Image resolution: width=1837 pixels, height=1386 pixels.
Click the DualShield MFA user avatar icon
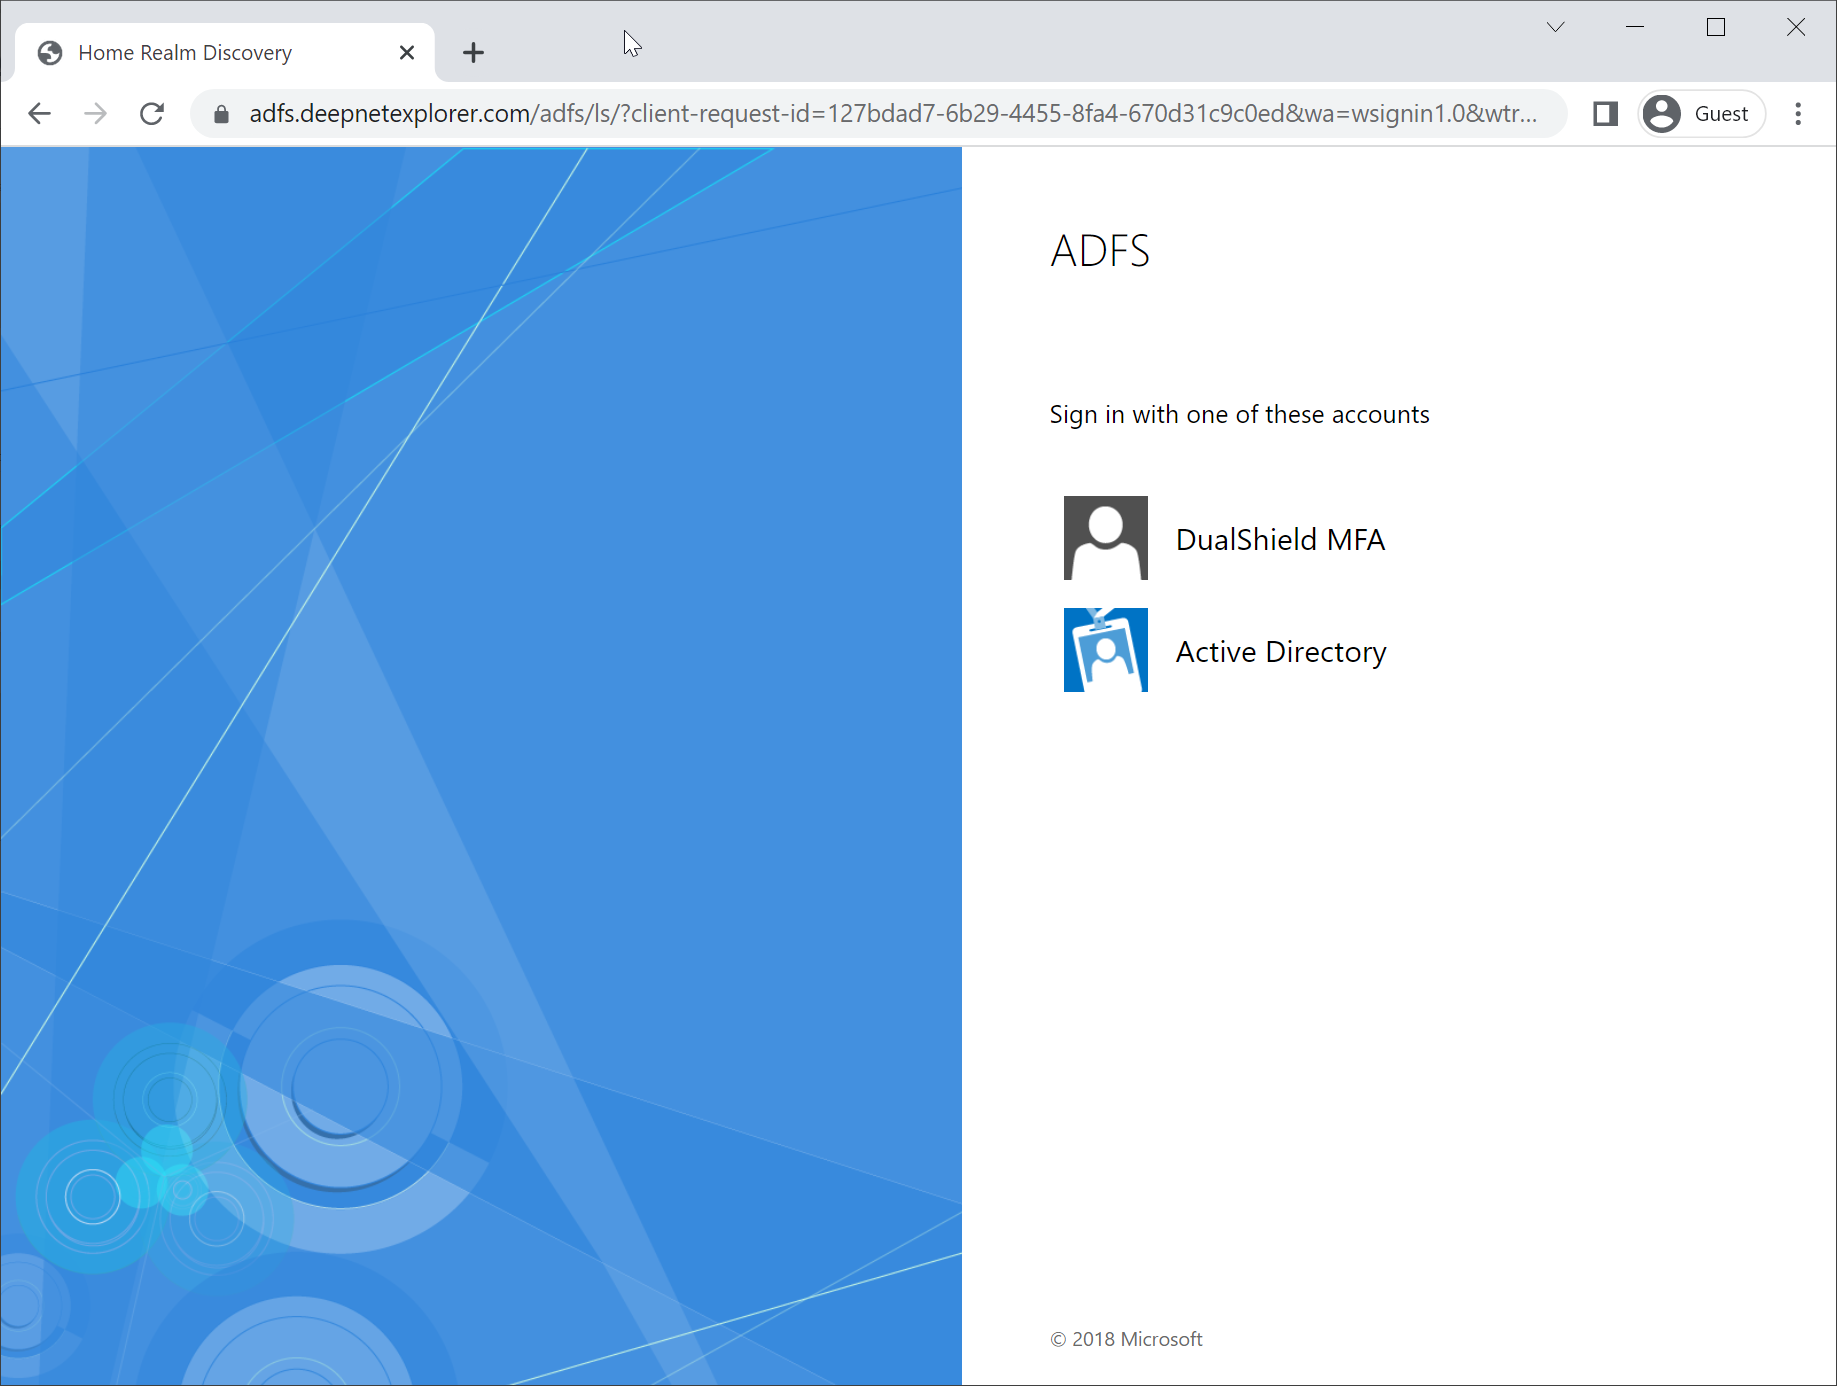(x=1105, y=538)
